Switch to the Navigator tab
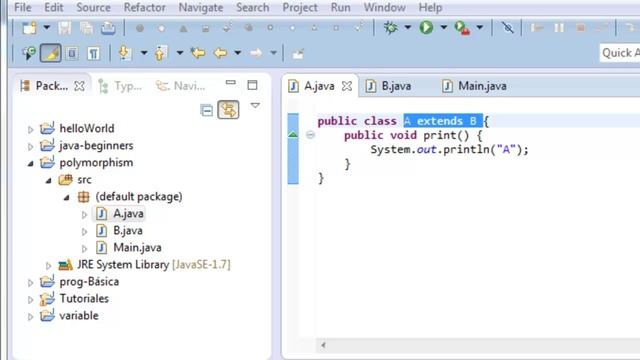Image resolution: width=640 pixels, height=360 pixels. (180, 86)
